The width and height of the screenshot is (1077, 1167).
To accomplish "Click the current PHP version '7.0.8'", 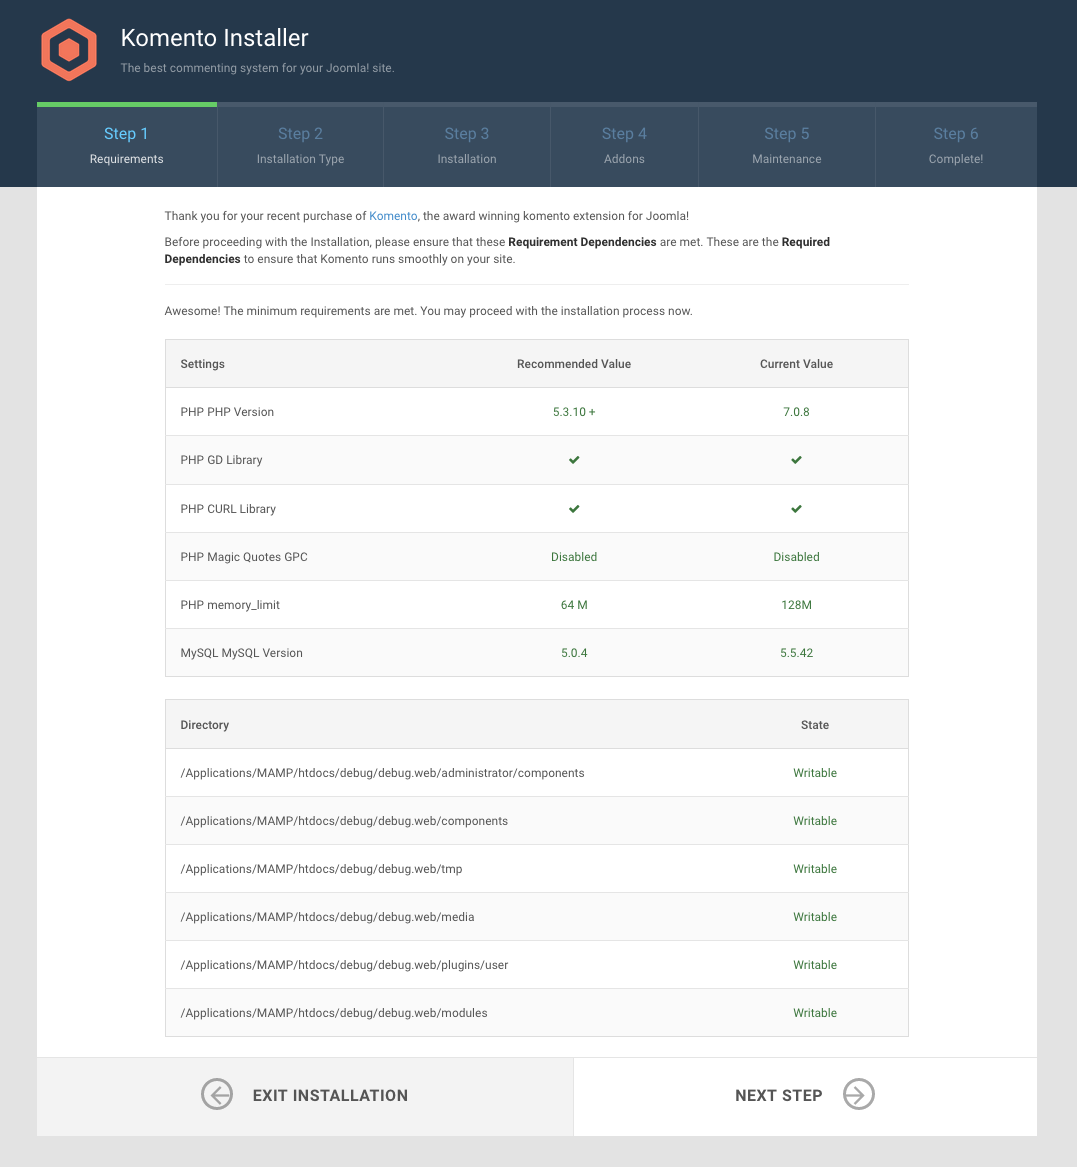I will [796, 412].
